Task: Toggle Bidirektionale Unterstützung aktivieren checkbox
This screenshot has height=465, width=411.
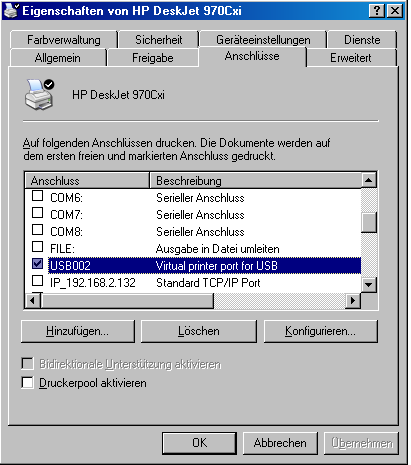Action: pyautogui.click(x=27, y=364)
